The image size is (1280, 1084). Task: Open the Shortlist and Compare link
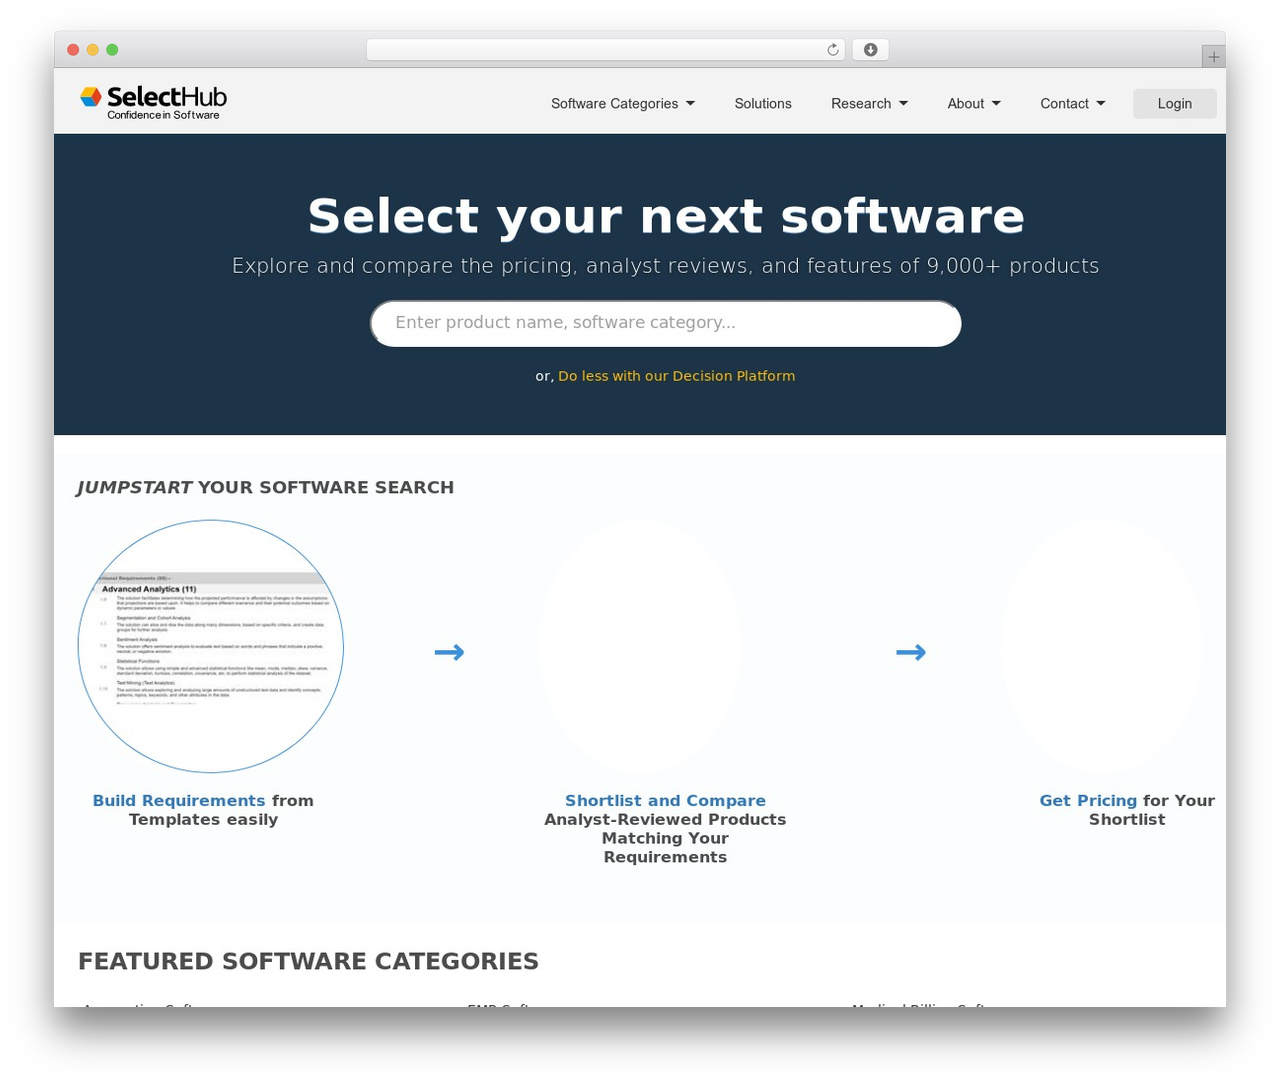coord(665,801)
